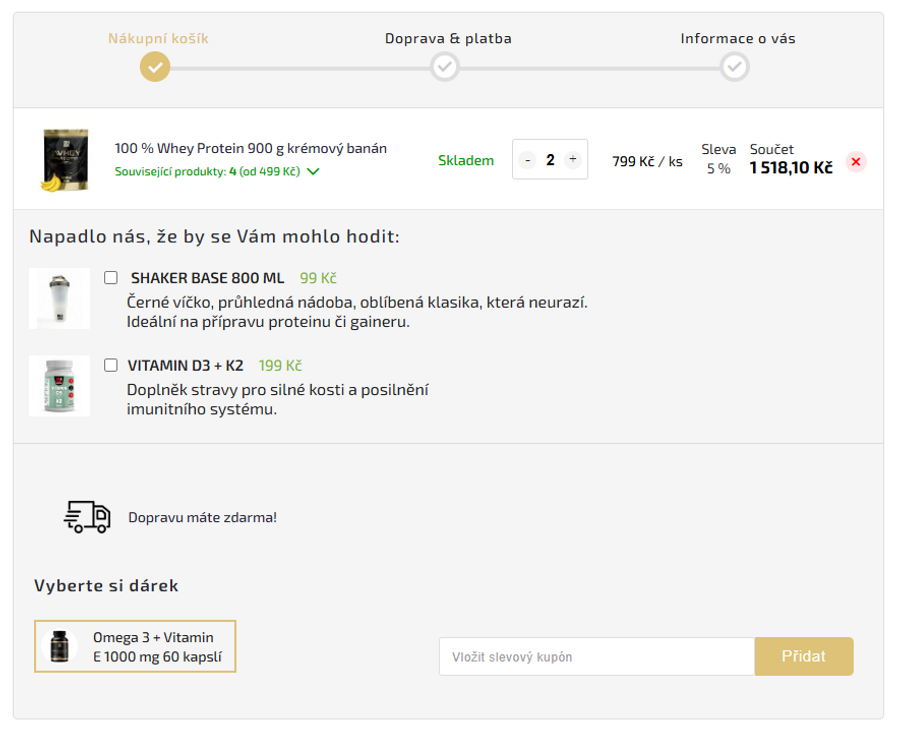
Task: Check the SHAKER BASE 800 ML checkbox
Action: [x=111, y=278]
